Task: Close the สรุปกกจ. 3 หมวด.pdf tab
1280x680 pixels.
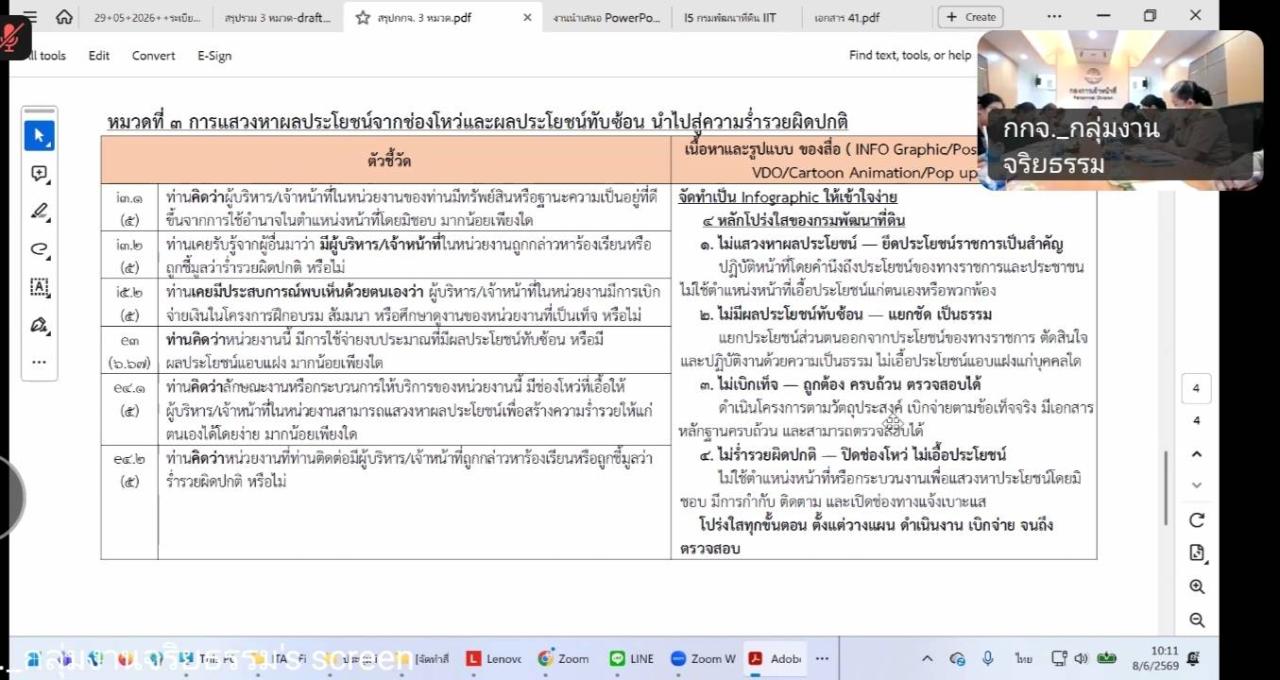Action: (x=527, y=17)
